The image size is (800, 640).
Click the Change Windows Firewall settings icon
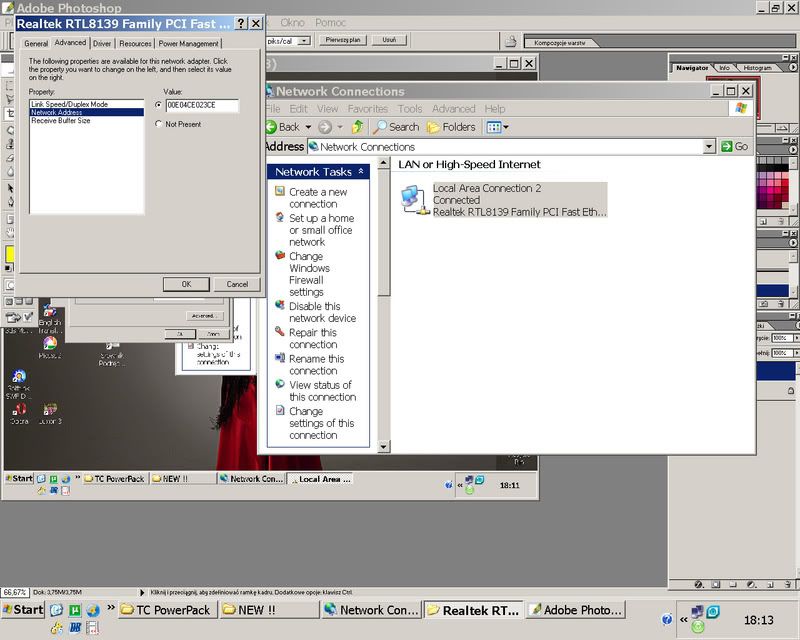click(x=280, y=255)
